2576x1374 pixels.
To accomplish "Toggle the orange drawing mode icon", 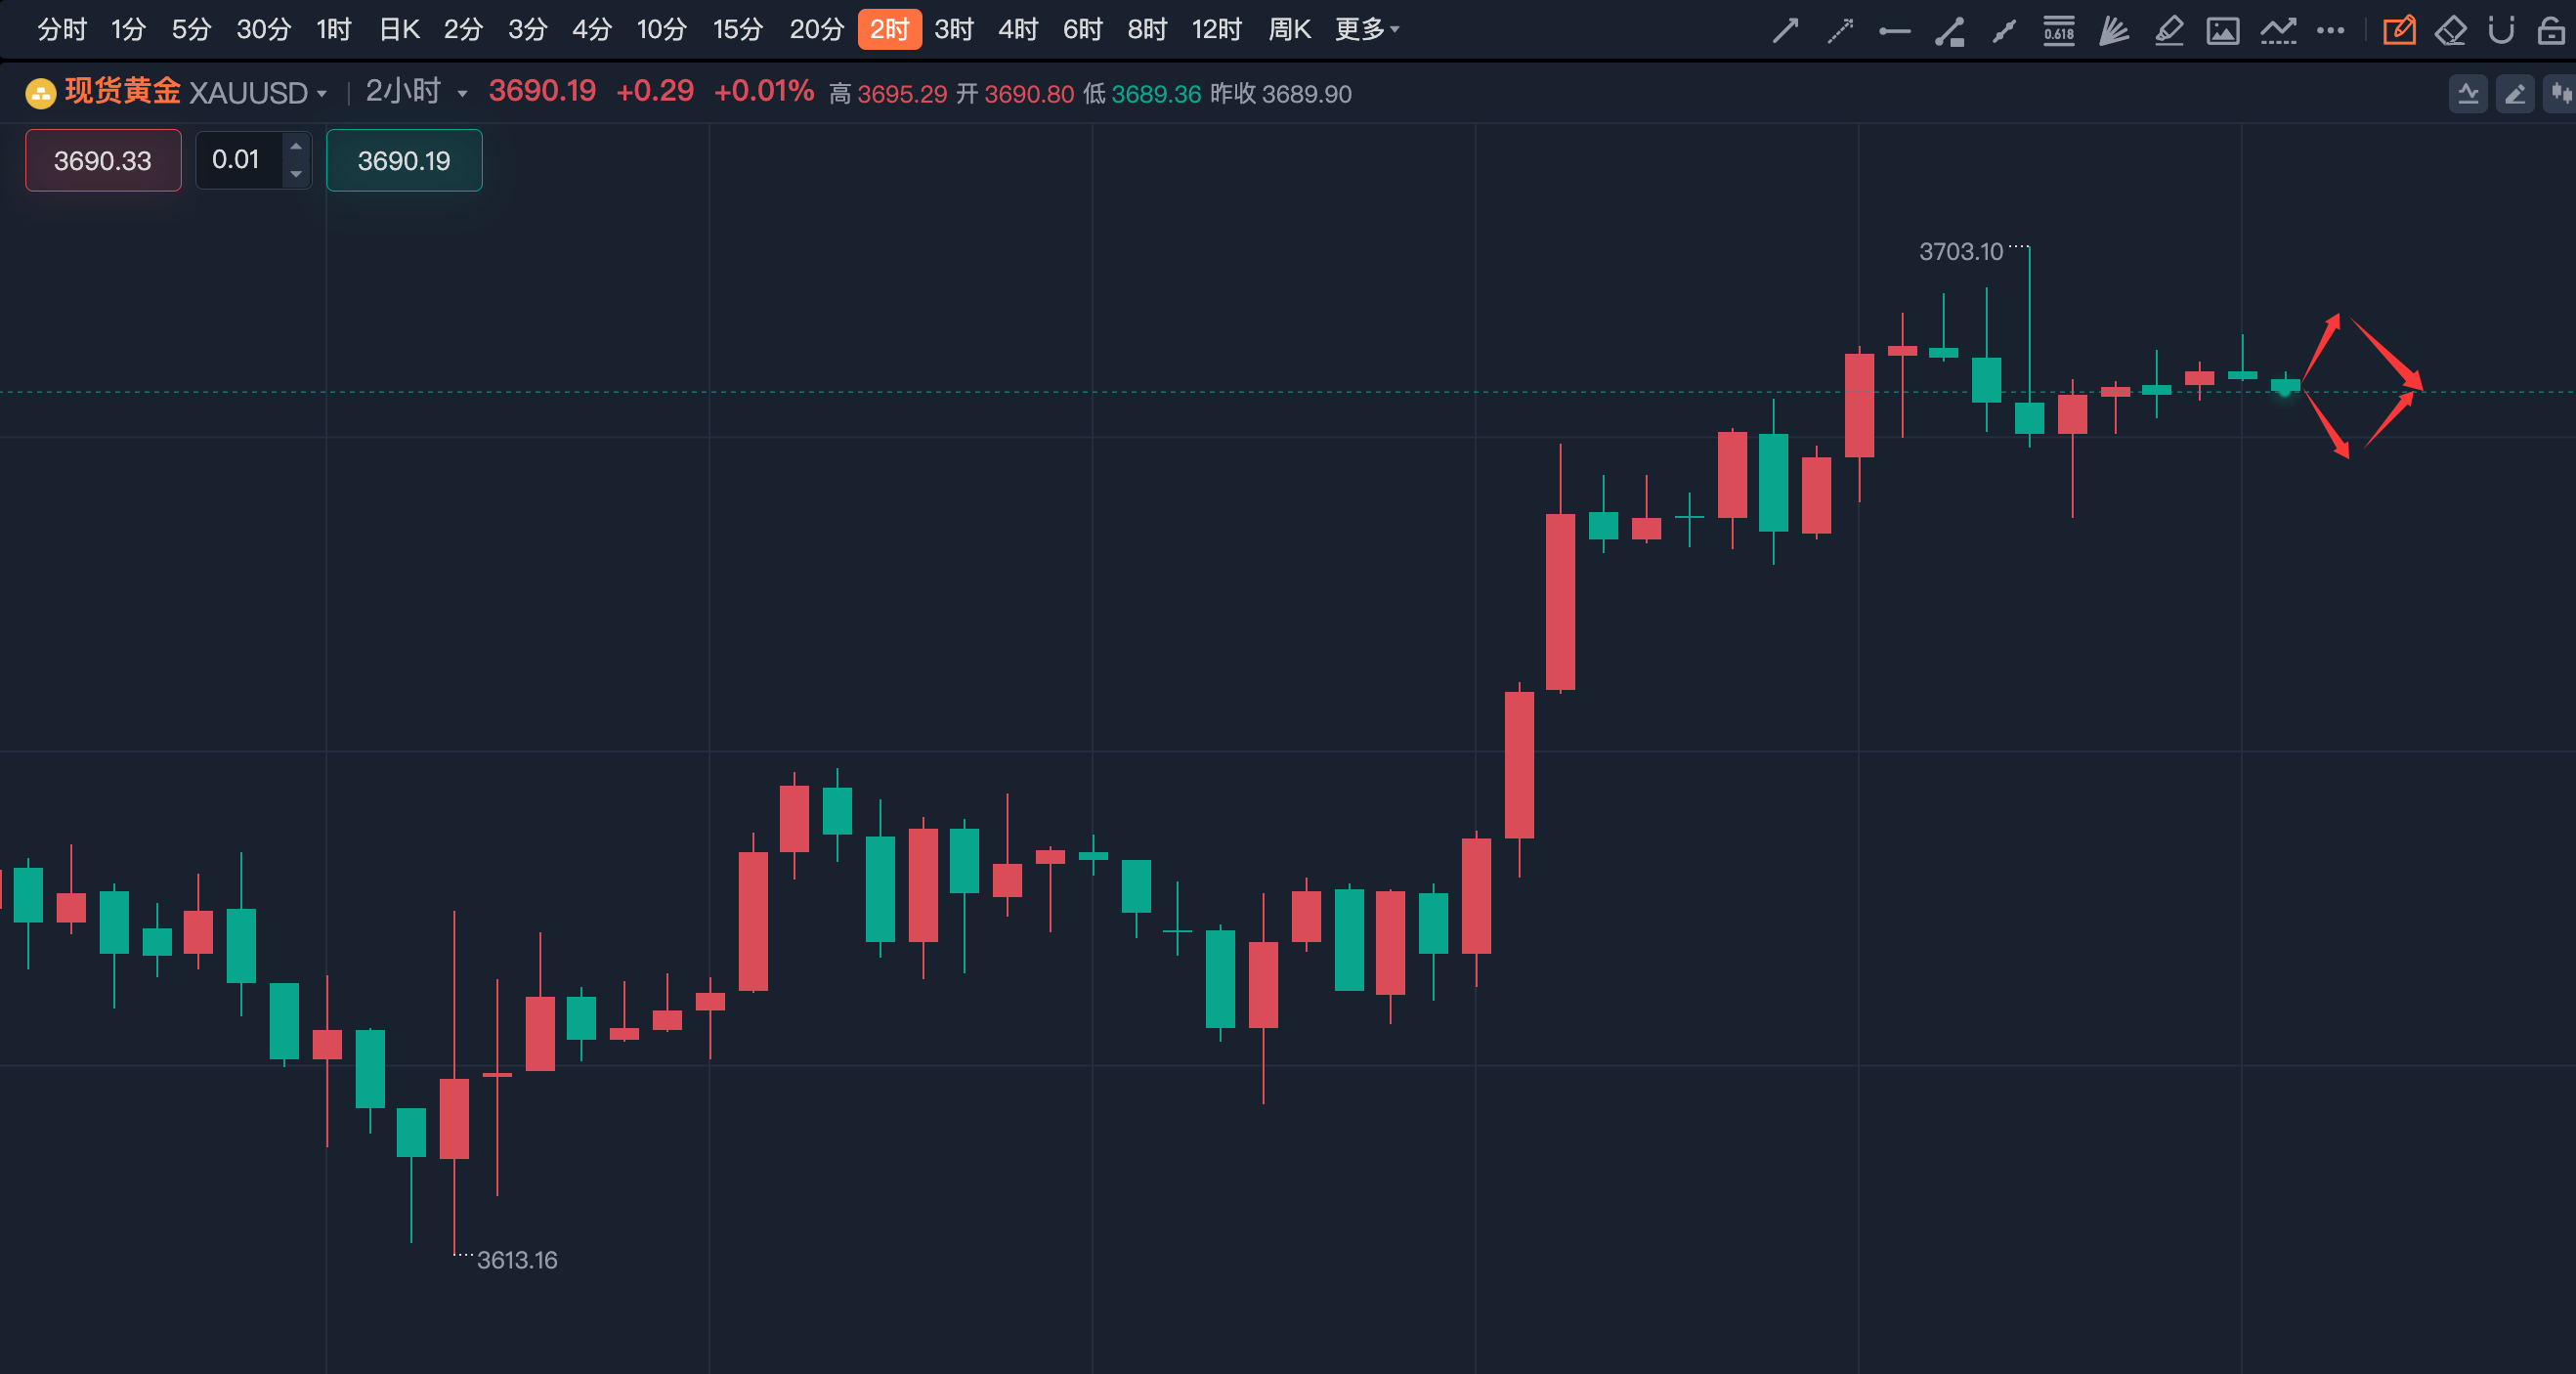I will click(x=2398, y=31).
